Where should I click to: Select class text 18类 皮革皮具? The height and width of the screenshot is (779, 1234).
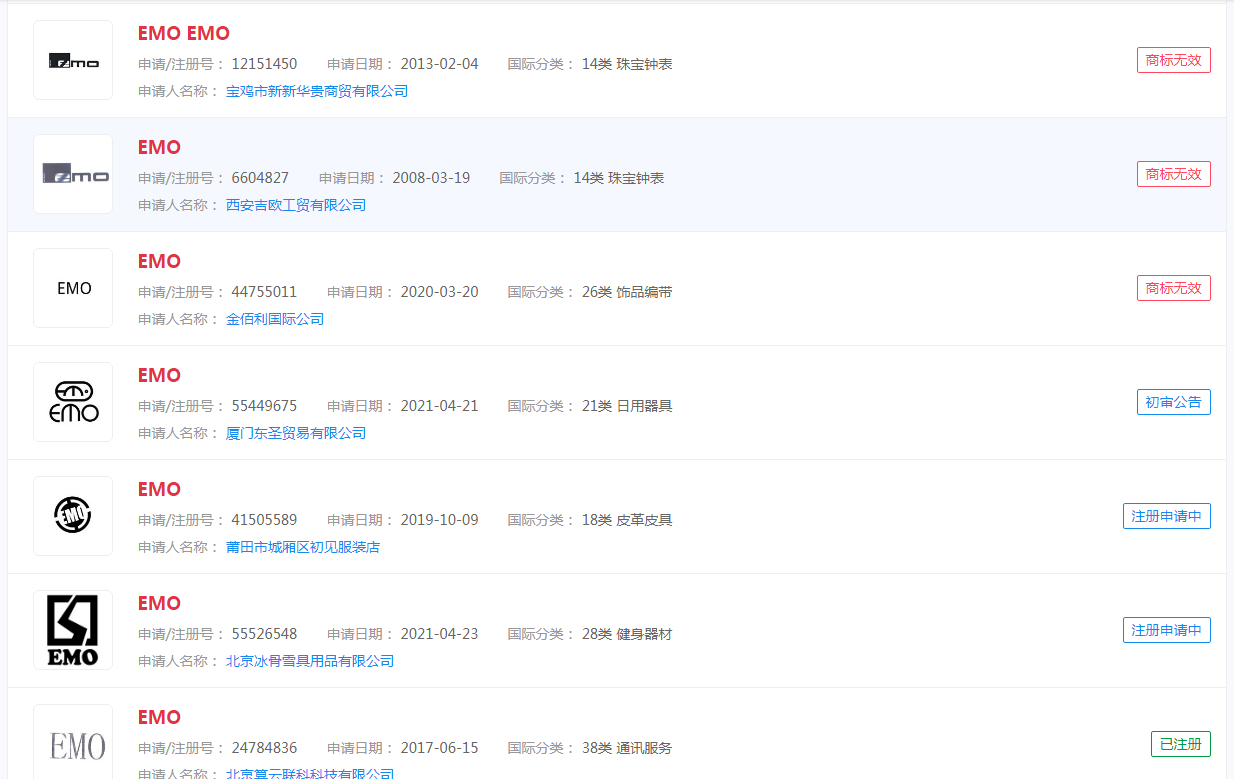click(627, 520)
